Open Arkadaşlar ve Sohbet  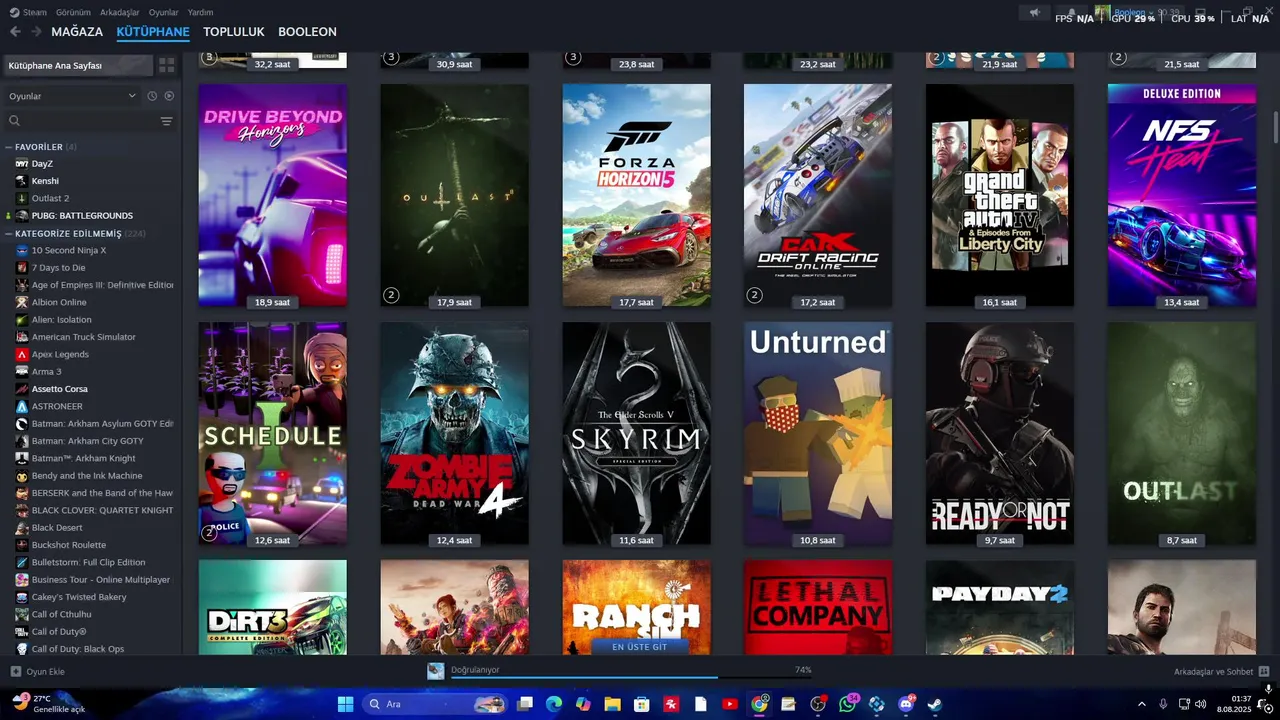coord(1213,672)
